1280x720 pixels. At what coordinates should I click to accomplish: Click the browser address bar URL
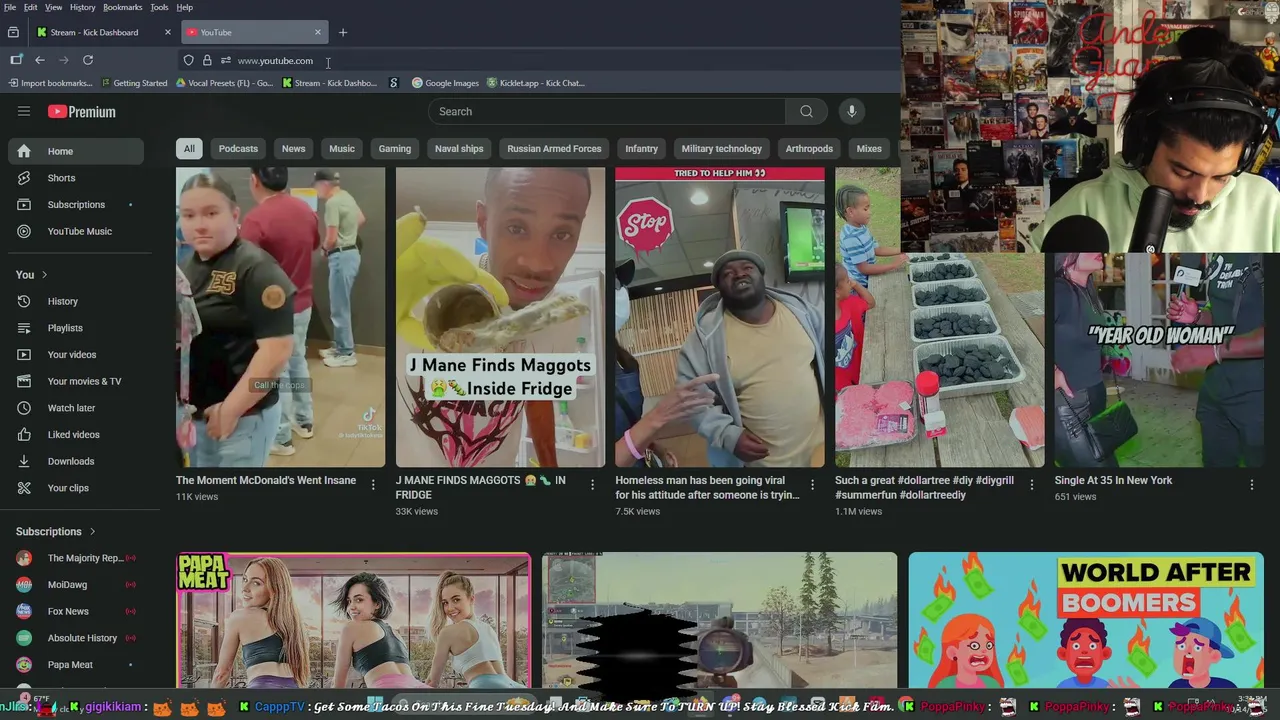pos(275,61)
